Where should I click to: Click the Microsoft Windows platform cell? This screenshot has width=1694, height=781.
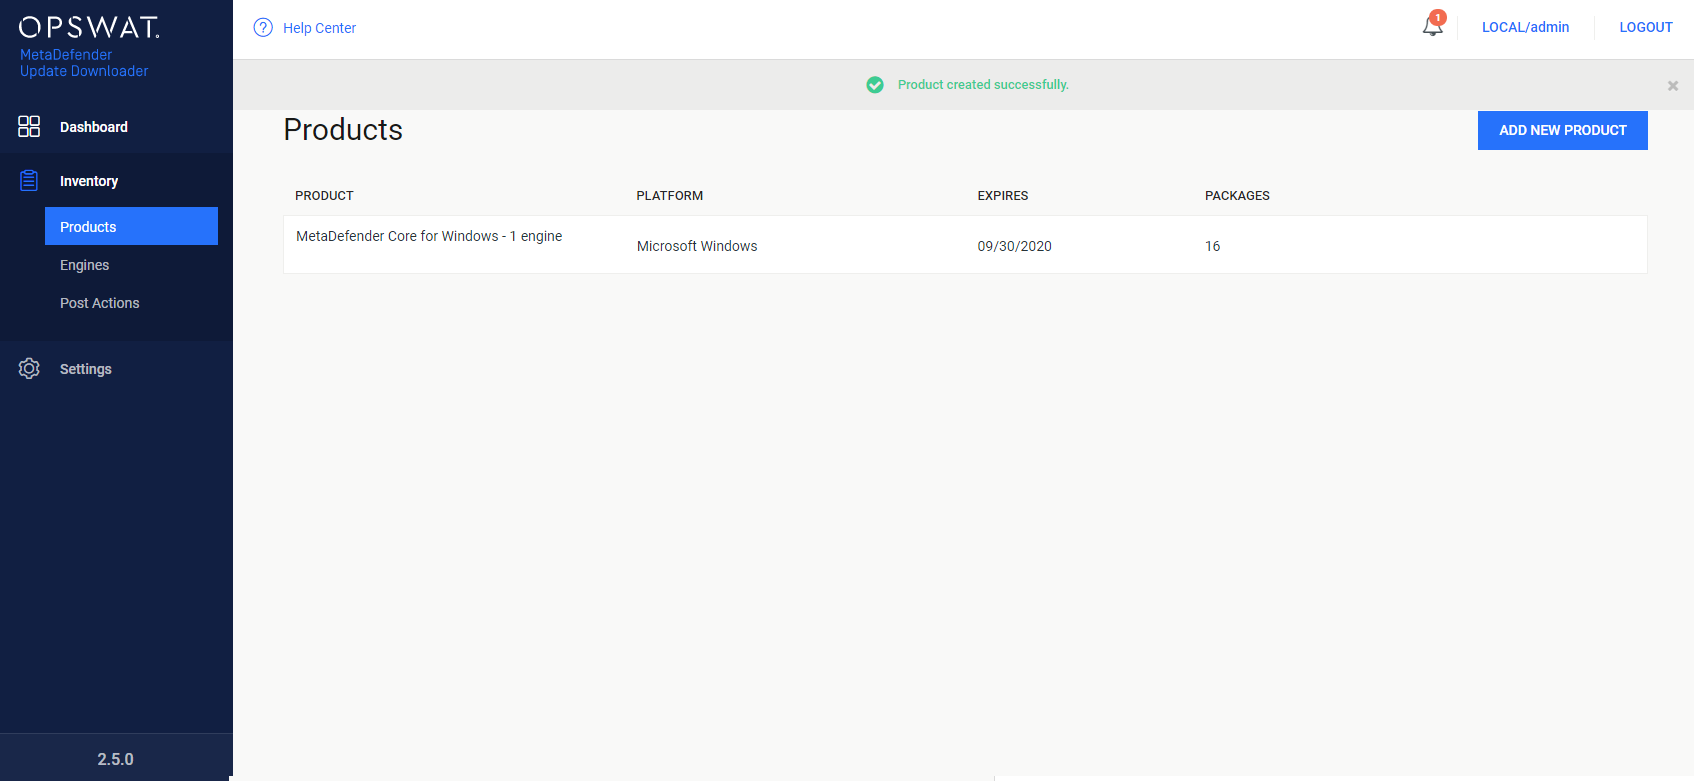click(x=697, y=246)
